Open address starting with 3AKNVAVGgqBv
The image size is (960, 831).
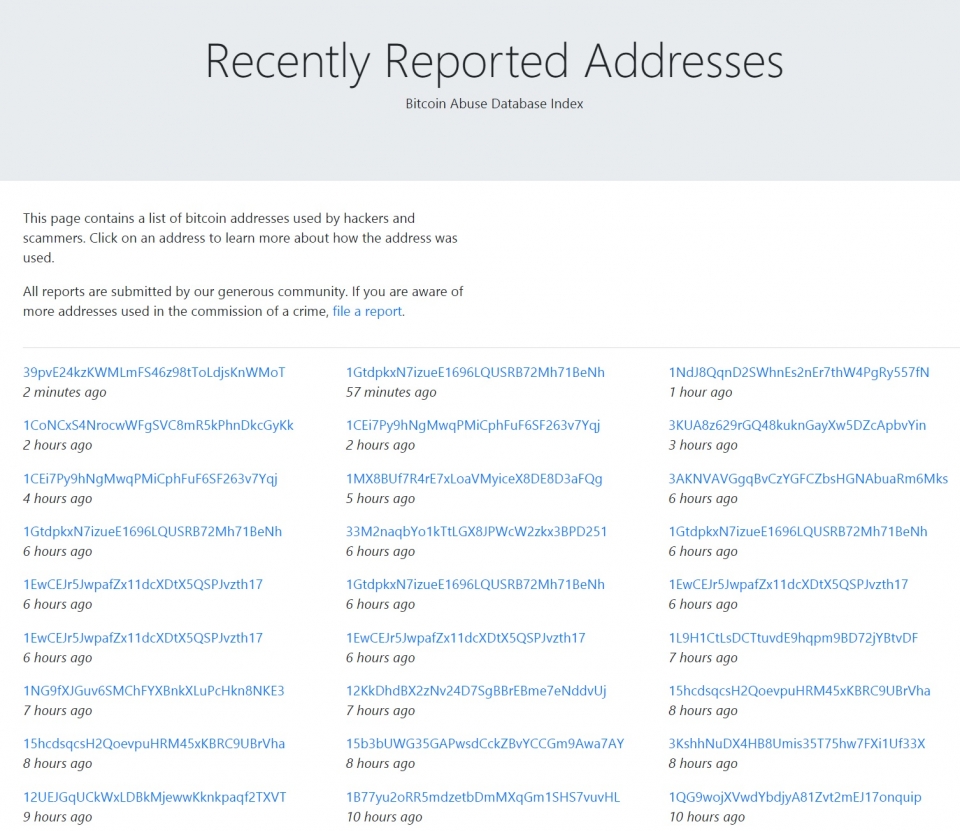808,478
